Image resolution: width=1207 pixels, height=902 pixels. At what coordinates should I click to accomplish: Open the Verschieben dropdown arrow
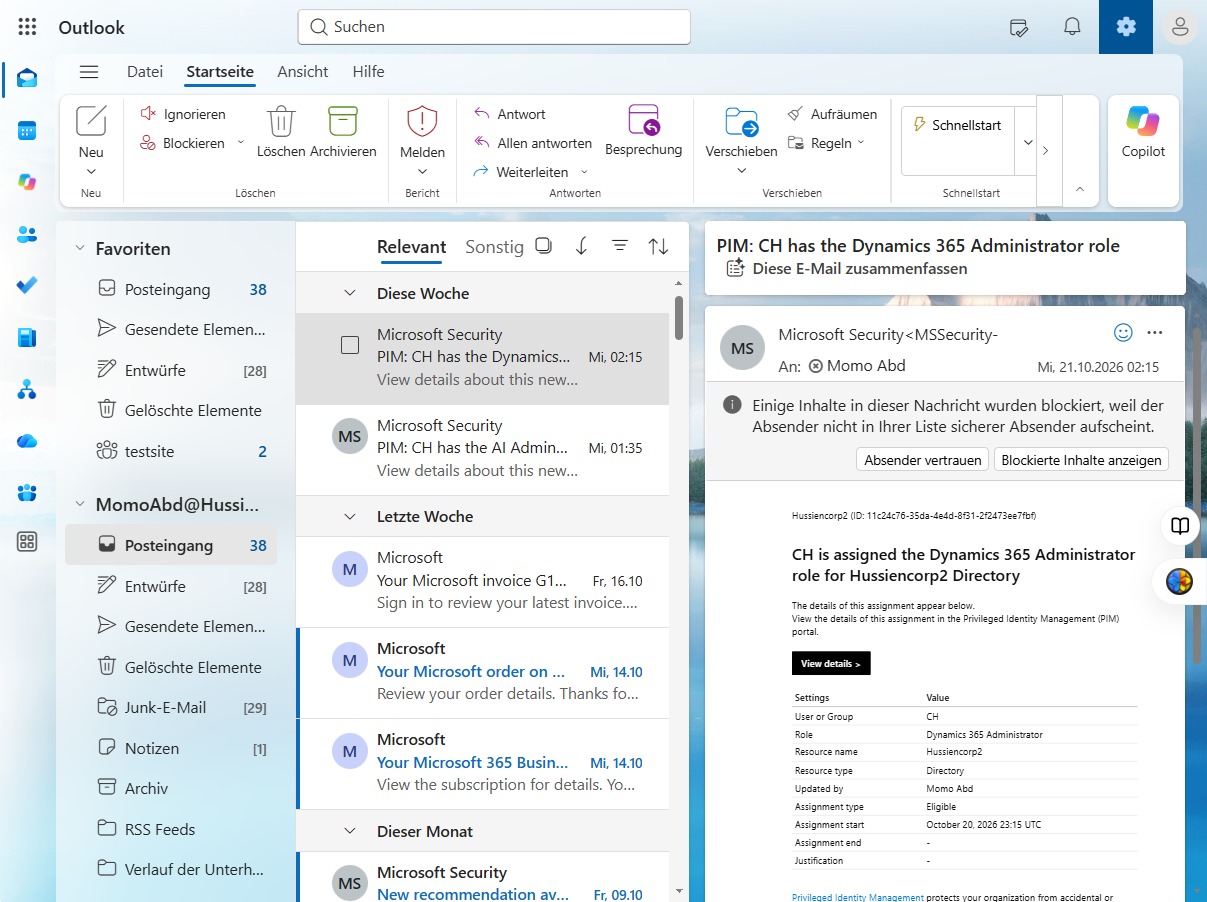tap(741, 171)
